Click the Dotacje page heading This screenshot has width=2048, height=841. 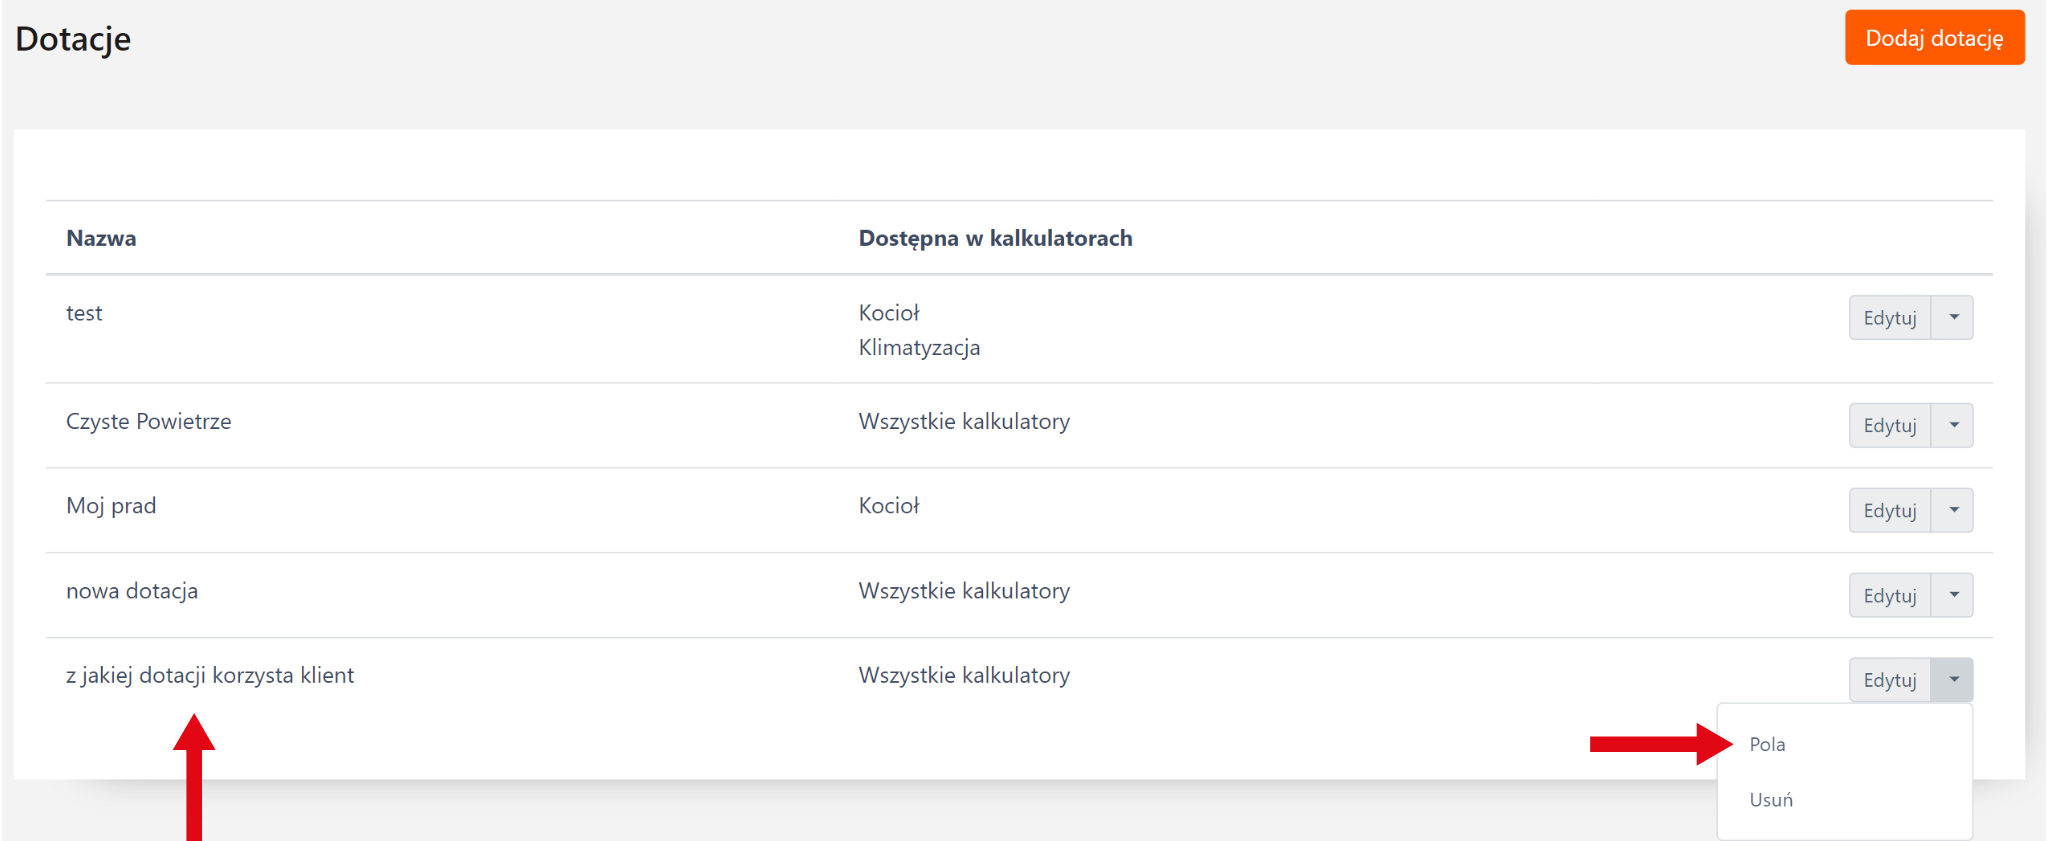73,39
